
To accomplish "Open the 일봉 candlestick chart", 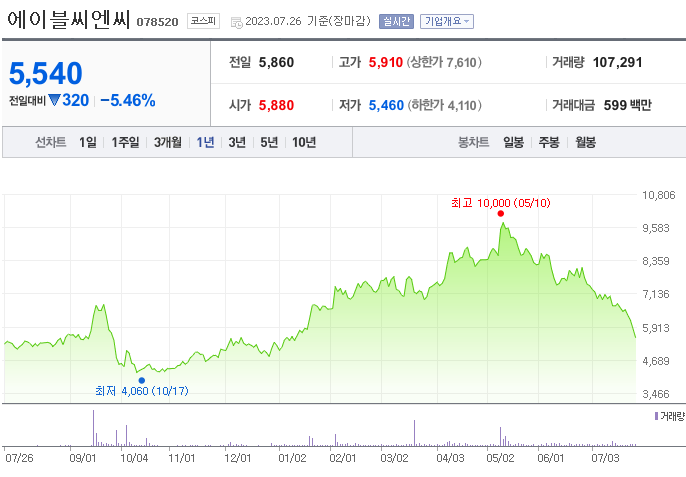I will tap(514, 142).
